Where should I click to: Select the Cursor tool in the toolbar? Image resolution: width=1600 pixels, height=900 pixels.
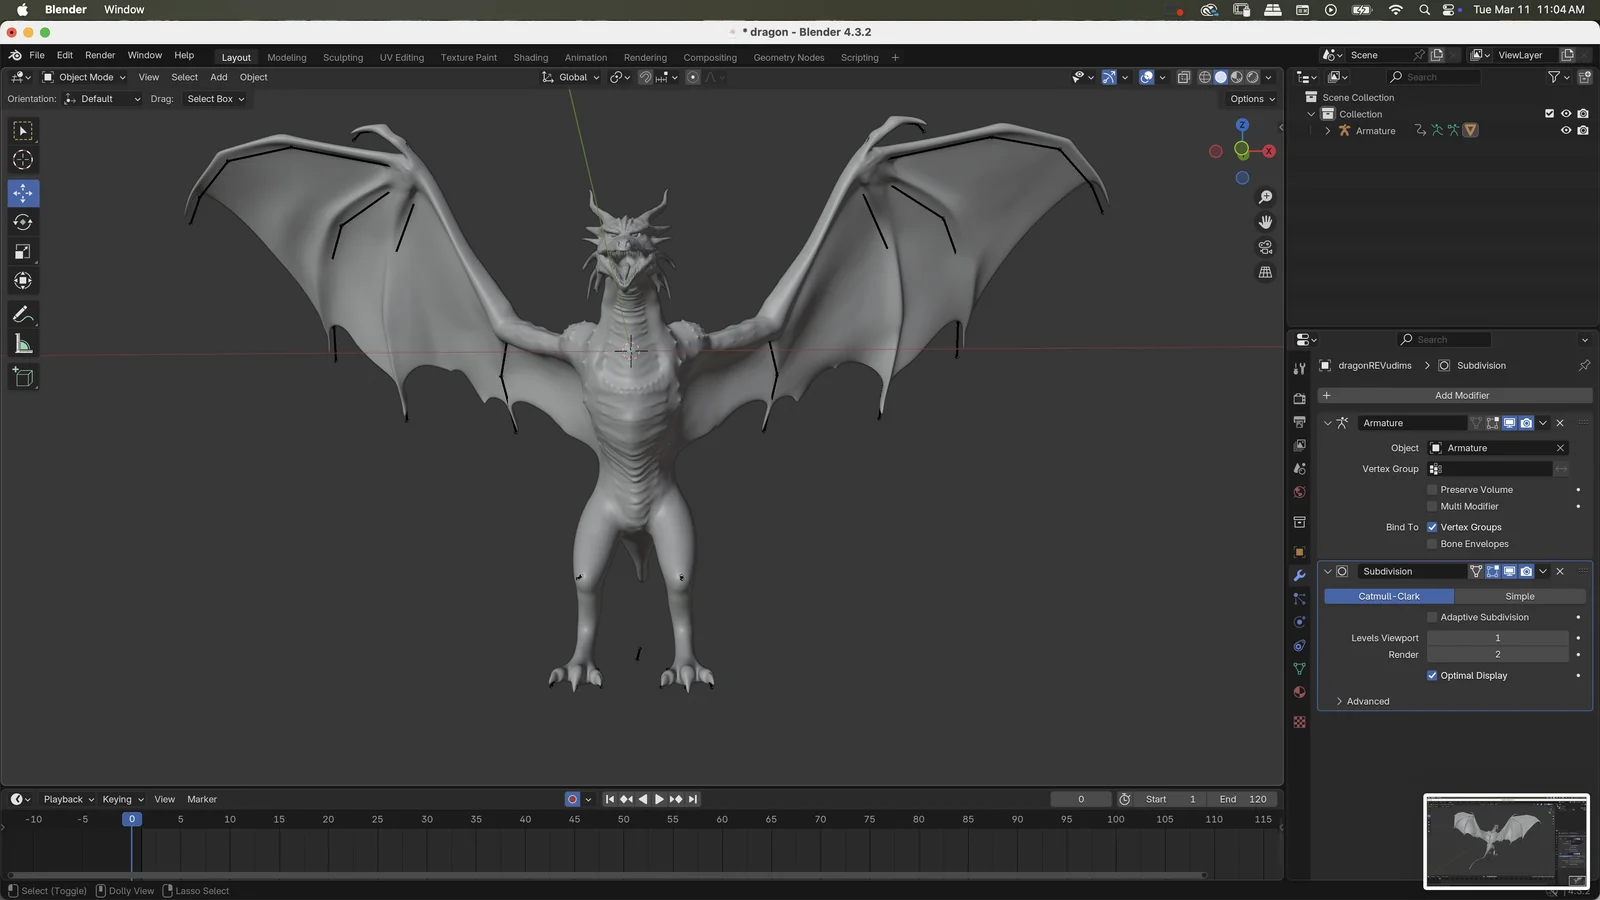[x=22, y=160]
